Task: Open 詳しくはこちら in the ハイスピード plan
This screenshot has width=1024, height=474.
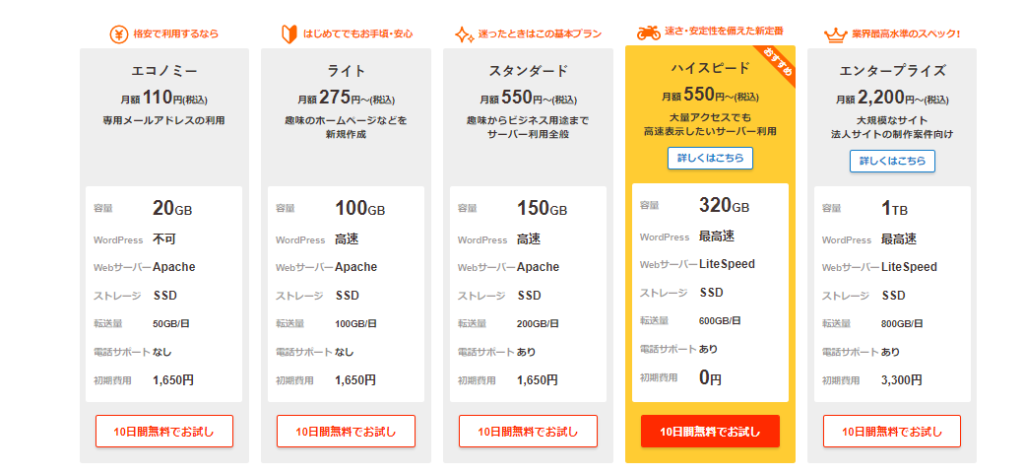Action: point(710,159)
